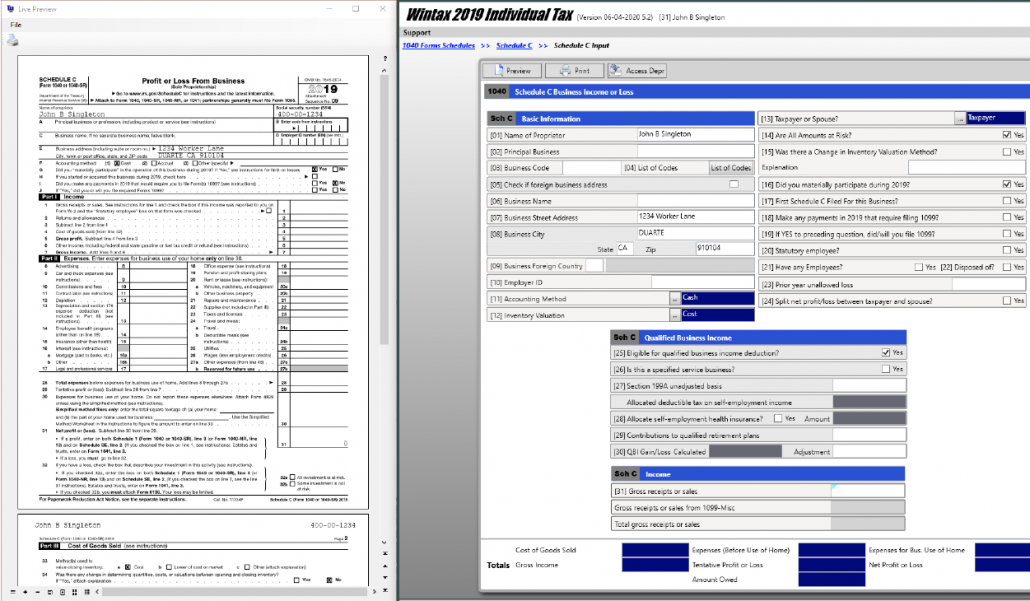Toggle materially participate during 2019 checkbox
This screenshot has width=1030, height=601.
tap(1007, 185)
